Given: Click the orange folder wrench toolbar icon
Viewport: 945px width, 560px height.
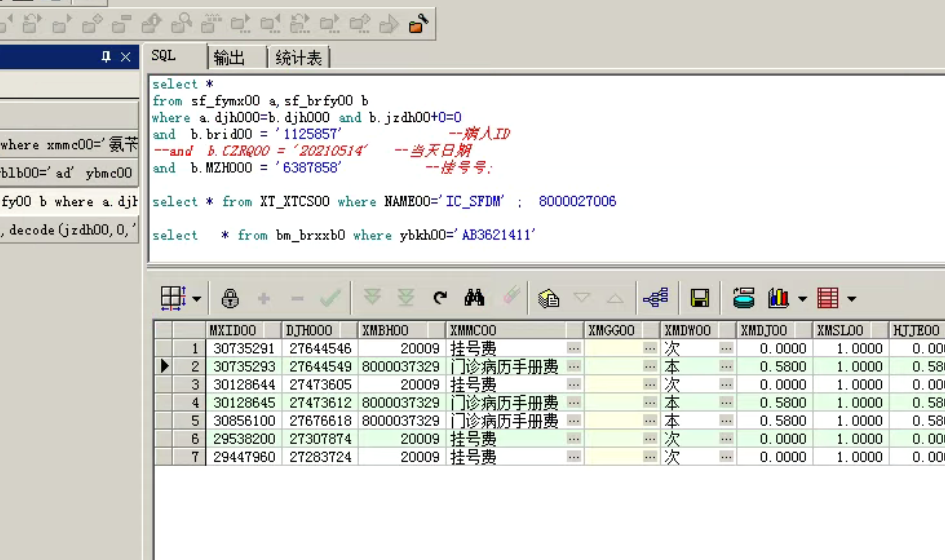Looking at the screenshot, I should (x=419, y=24).
